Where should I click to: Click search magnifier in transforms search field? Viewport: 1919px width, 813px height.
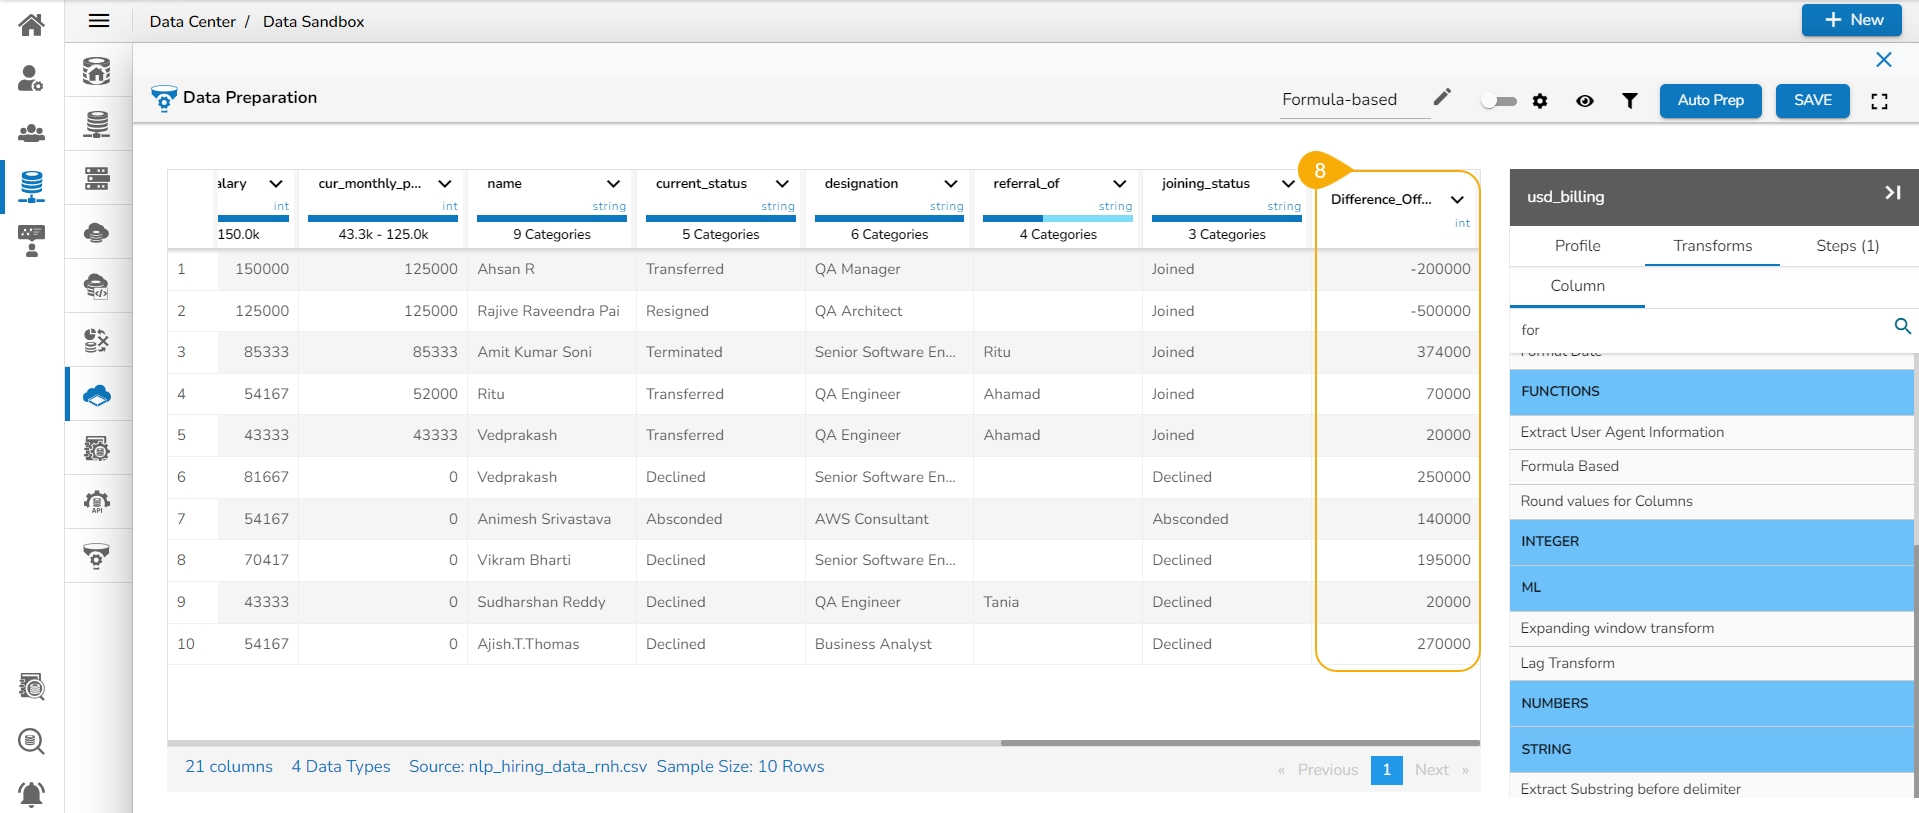tap(1902, 326)
